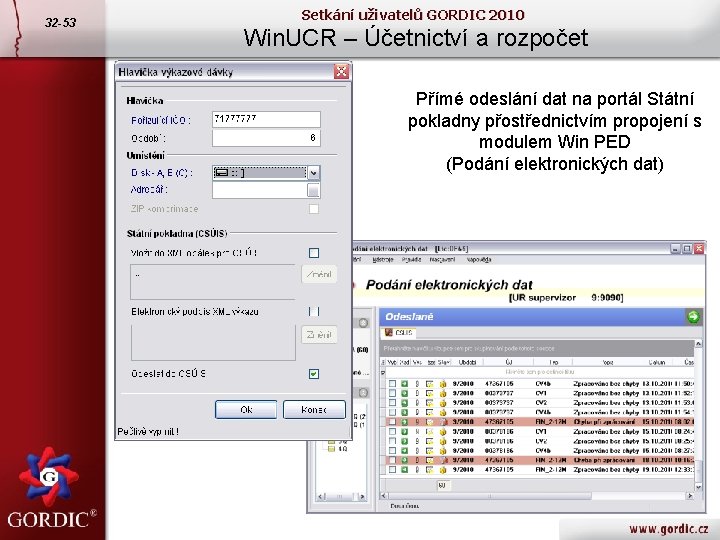Screen dimensions: 720x540
Task: Tick the checkbox of the FIN_2-12M row dated 19.10
Action: coord(392,470)
